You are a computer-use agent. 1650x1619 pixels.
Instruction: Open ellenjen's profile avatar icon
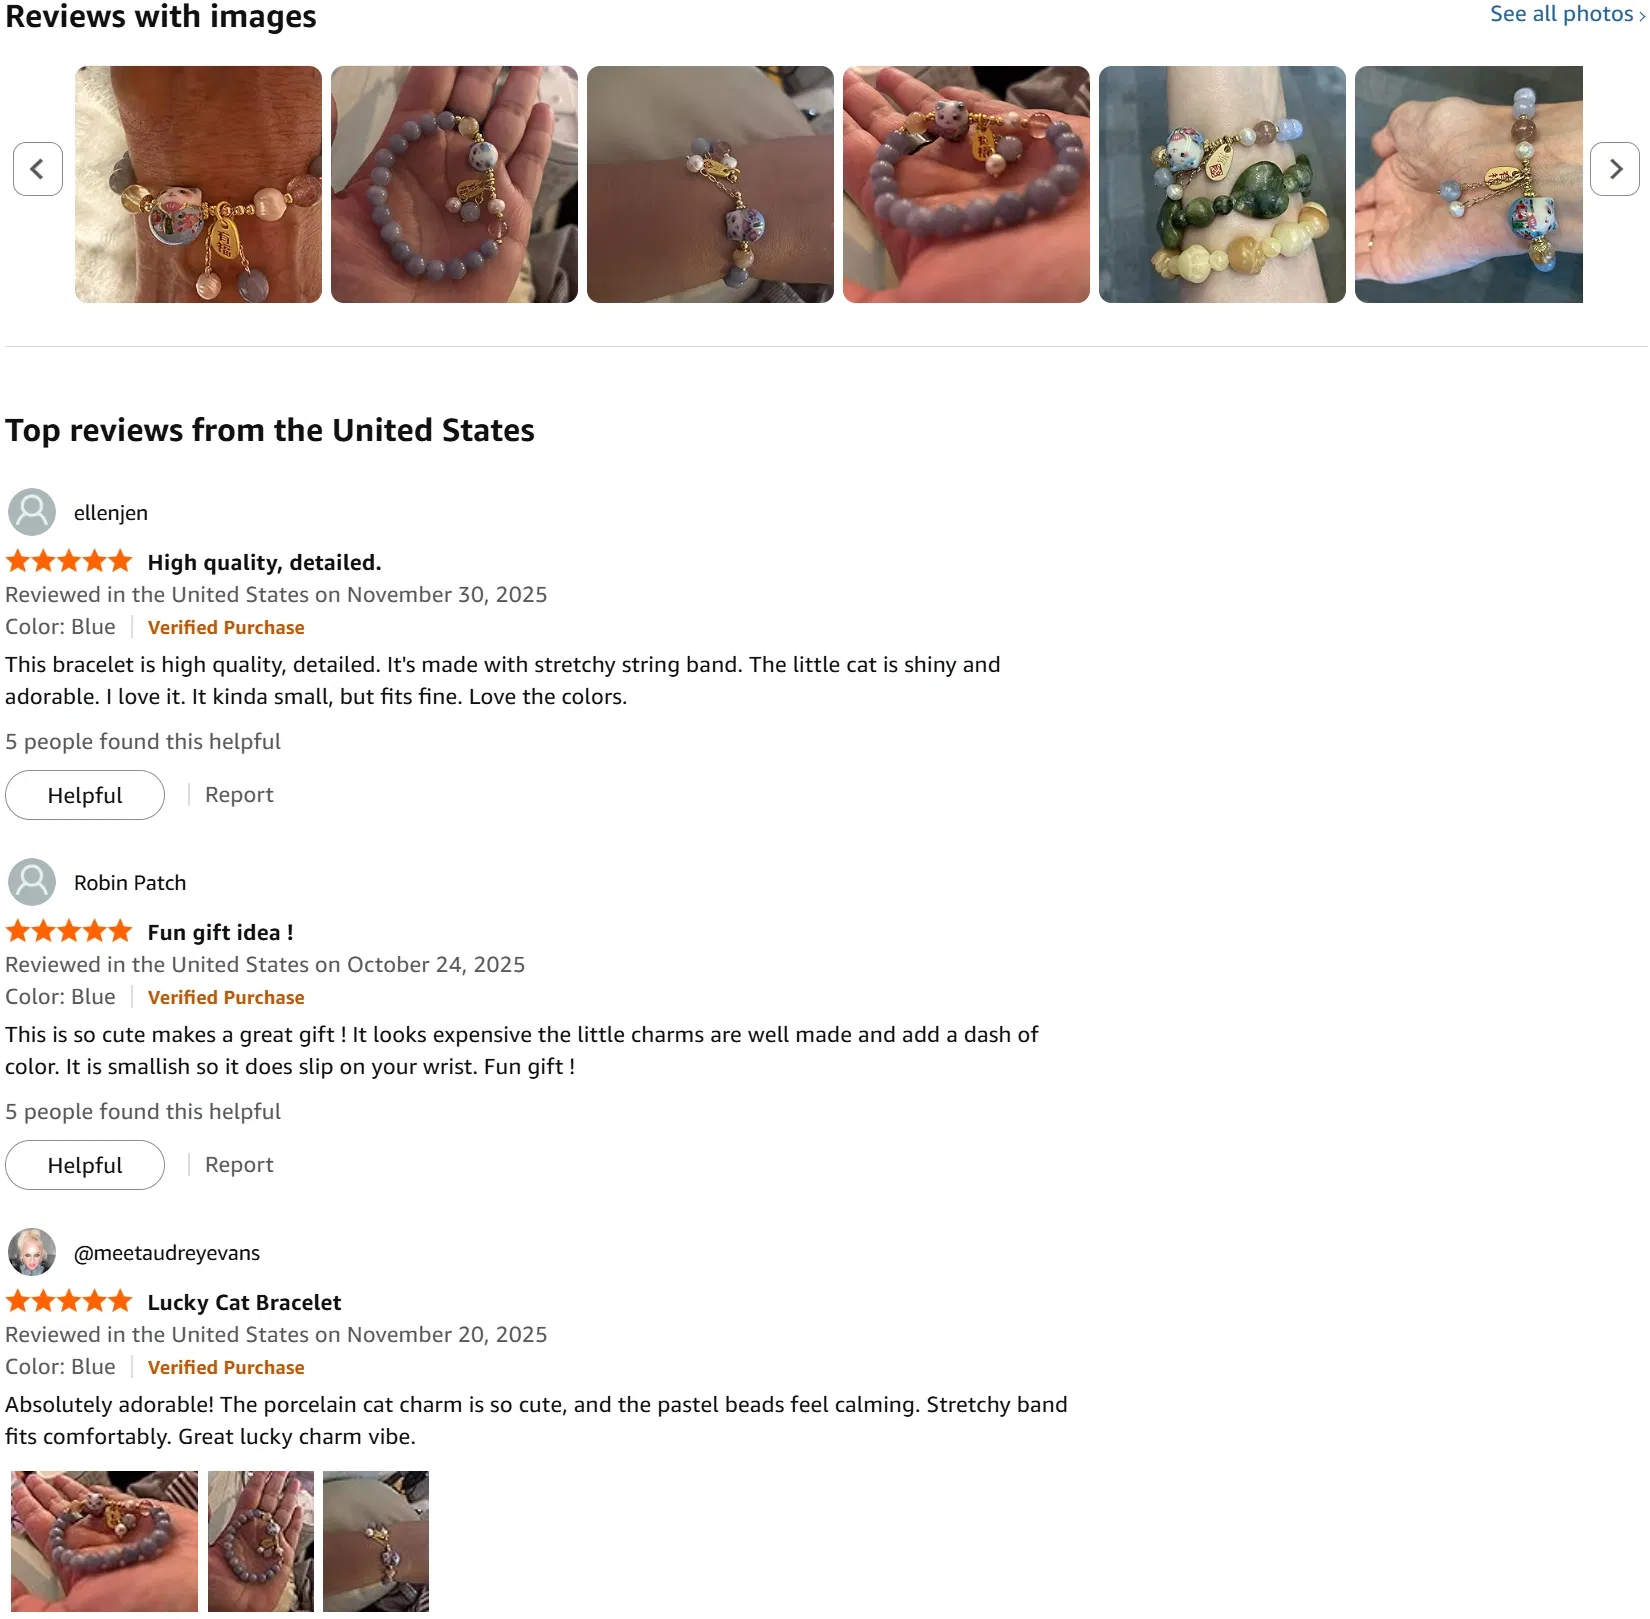(x=32, y=512)
